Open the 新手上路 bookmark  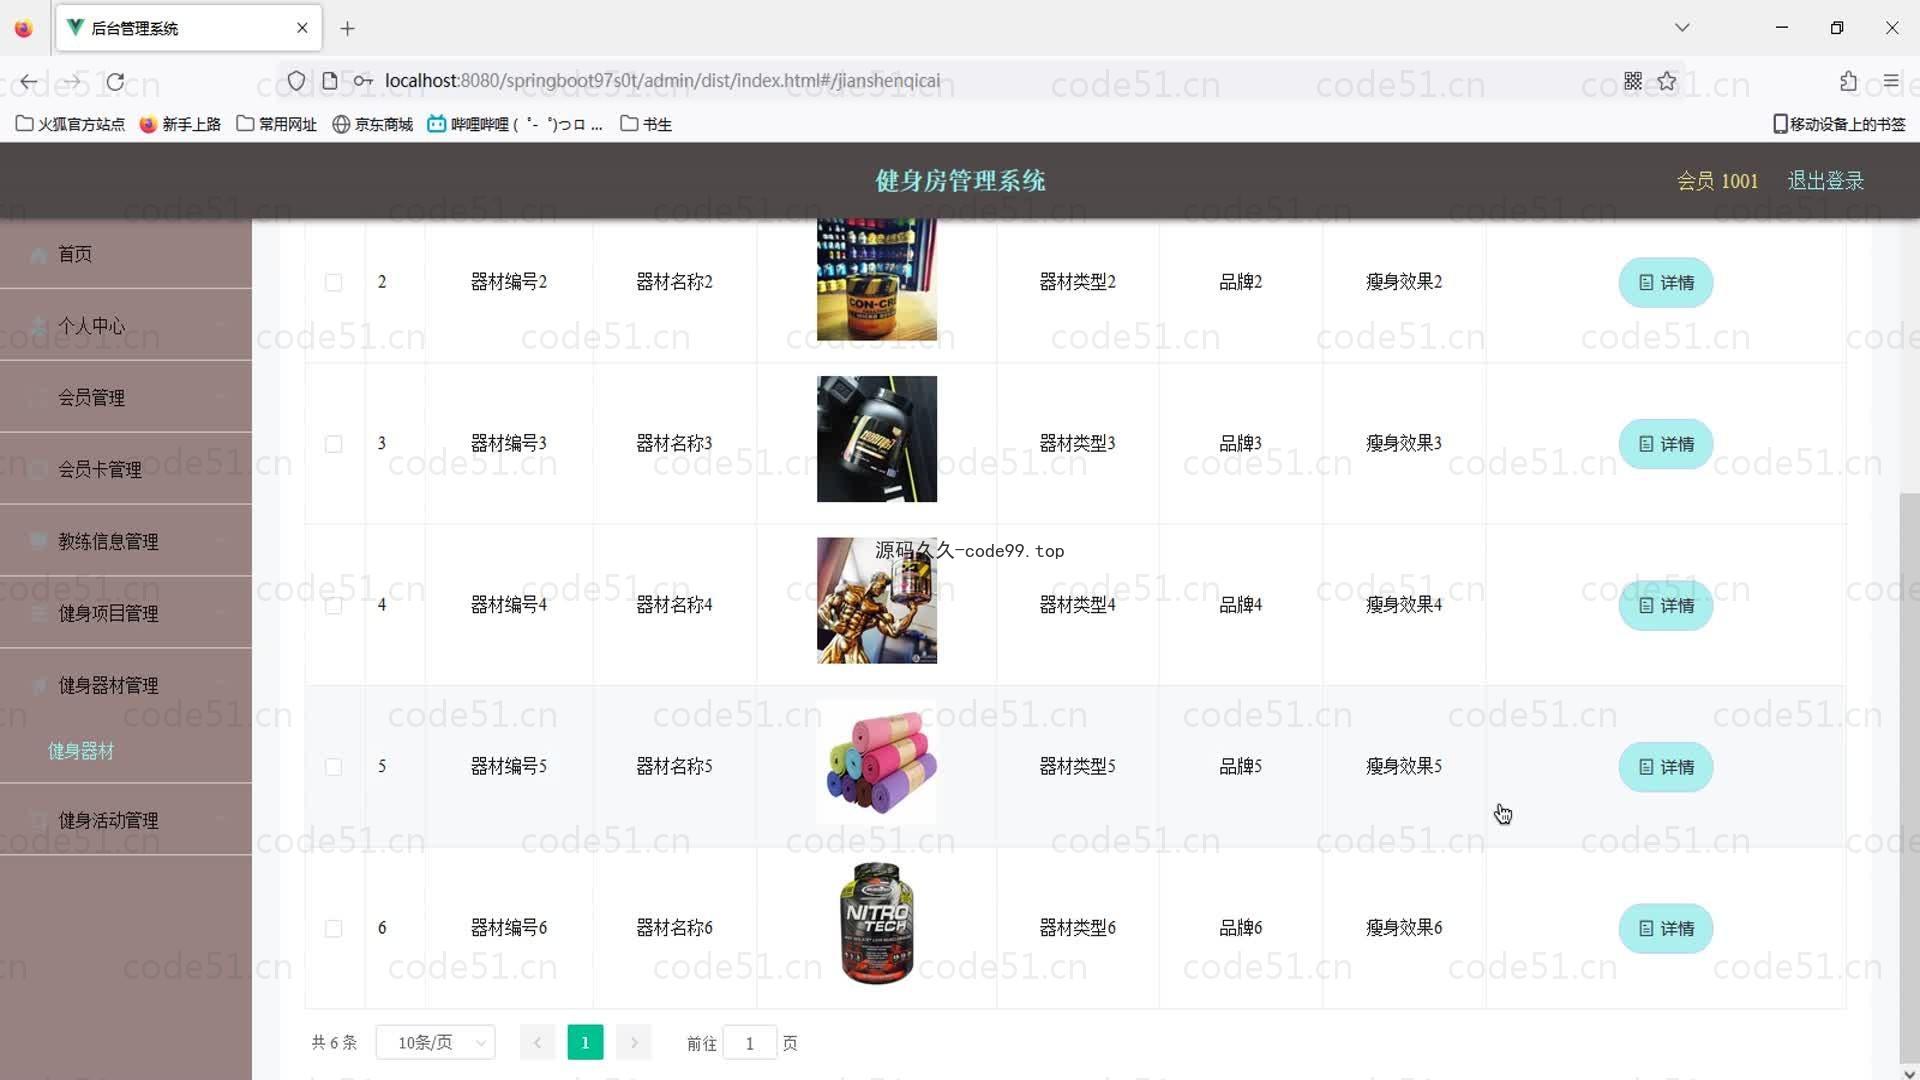point(180,124)
